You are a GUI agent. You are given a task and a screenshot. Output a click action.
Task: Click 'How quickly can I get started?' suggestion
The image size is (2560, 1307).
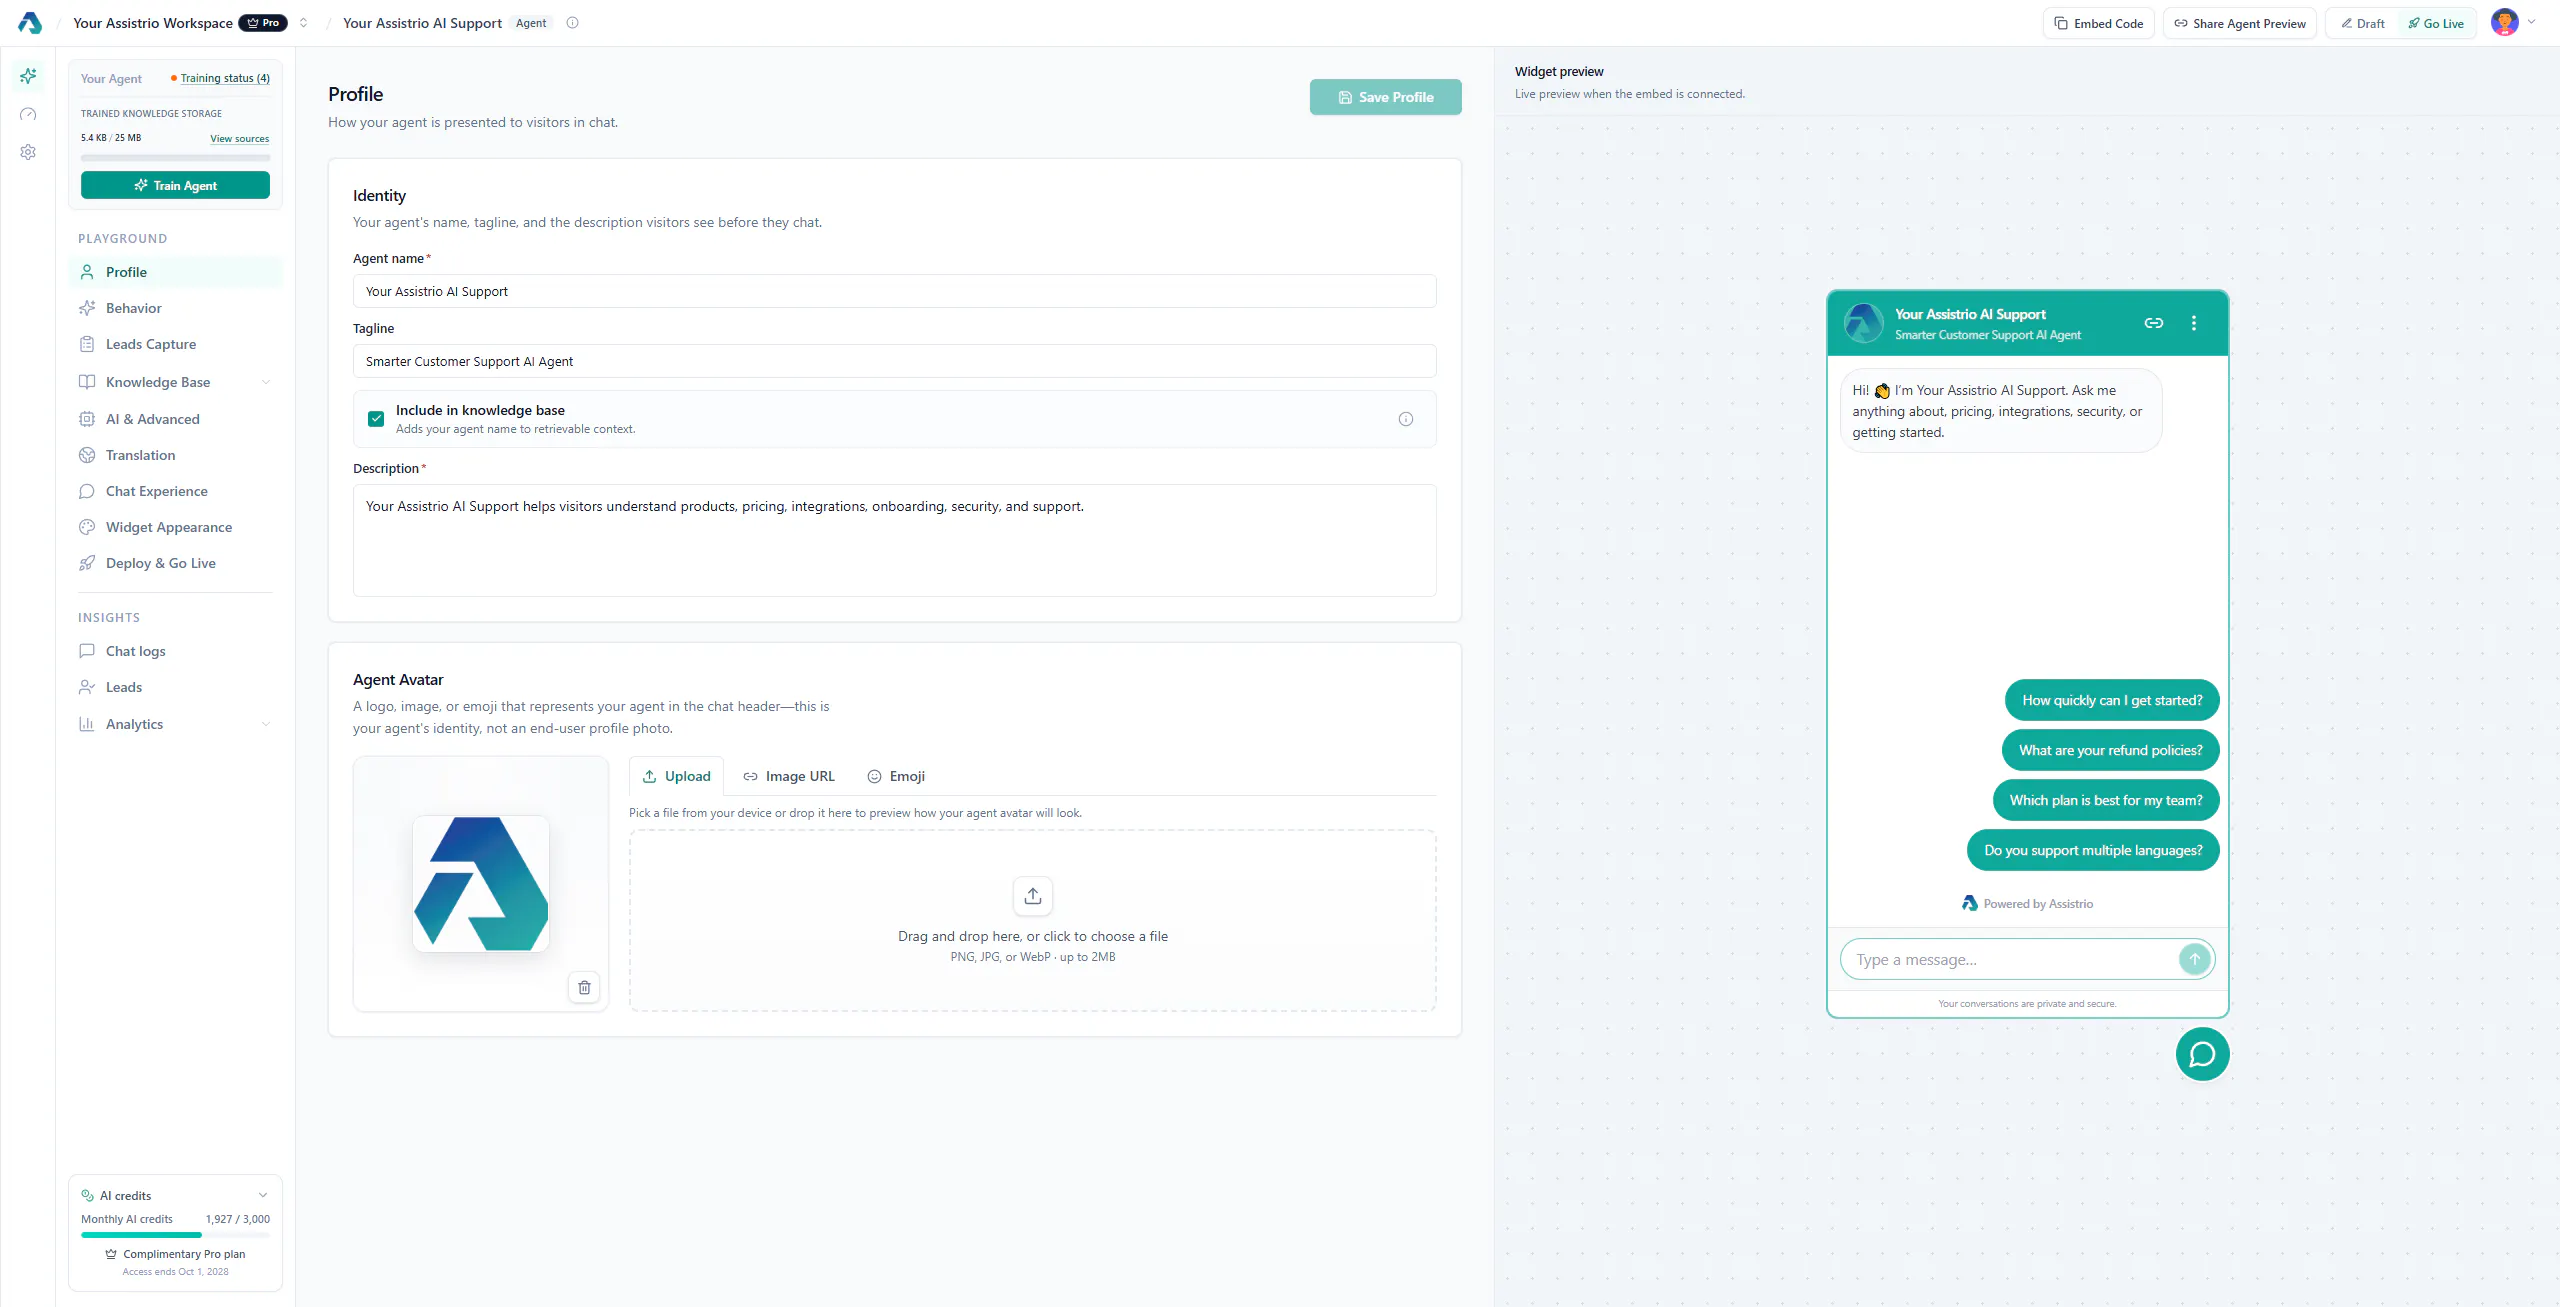[x=2112, y=700]
